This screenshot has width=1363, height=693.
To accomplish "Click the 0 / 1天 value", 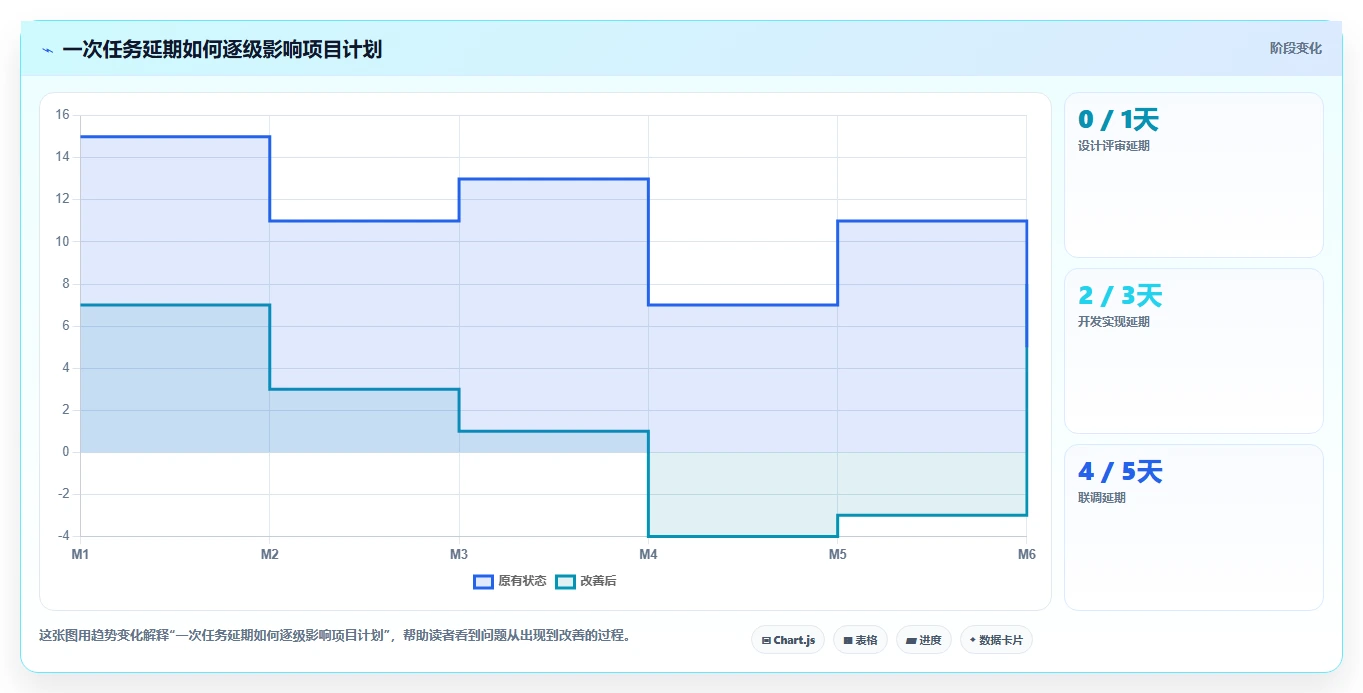I will (1118, 120).
